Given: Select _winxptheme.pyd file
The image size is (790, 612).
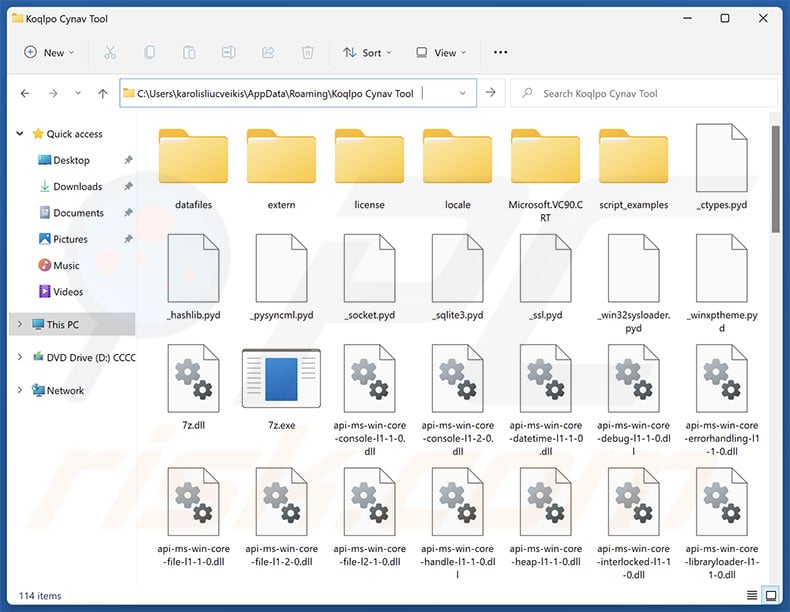Looking at the screenshot, I should 721,284.
